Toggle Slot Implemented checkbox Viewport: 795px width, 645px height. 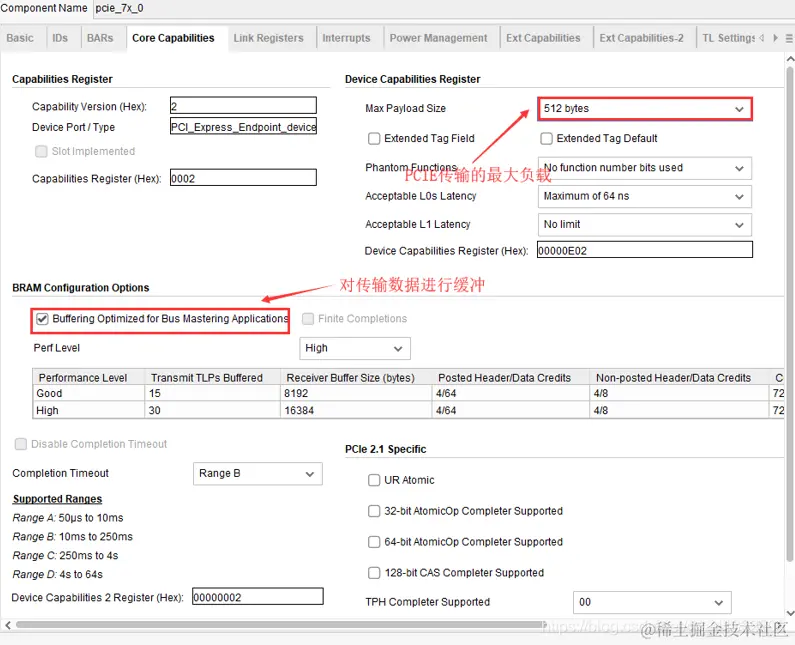coord(41,151)
